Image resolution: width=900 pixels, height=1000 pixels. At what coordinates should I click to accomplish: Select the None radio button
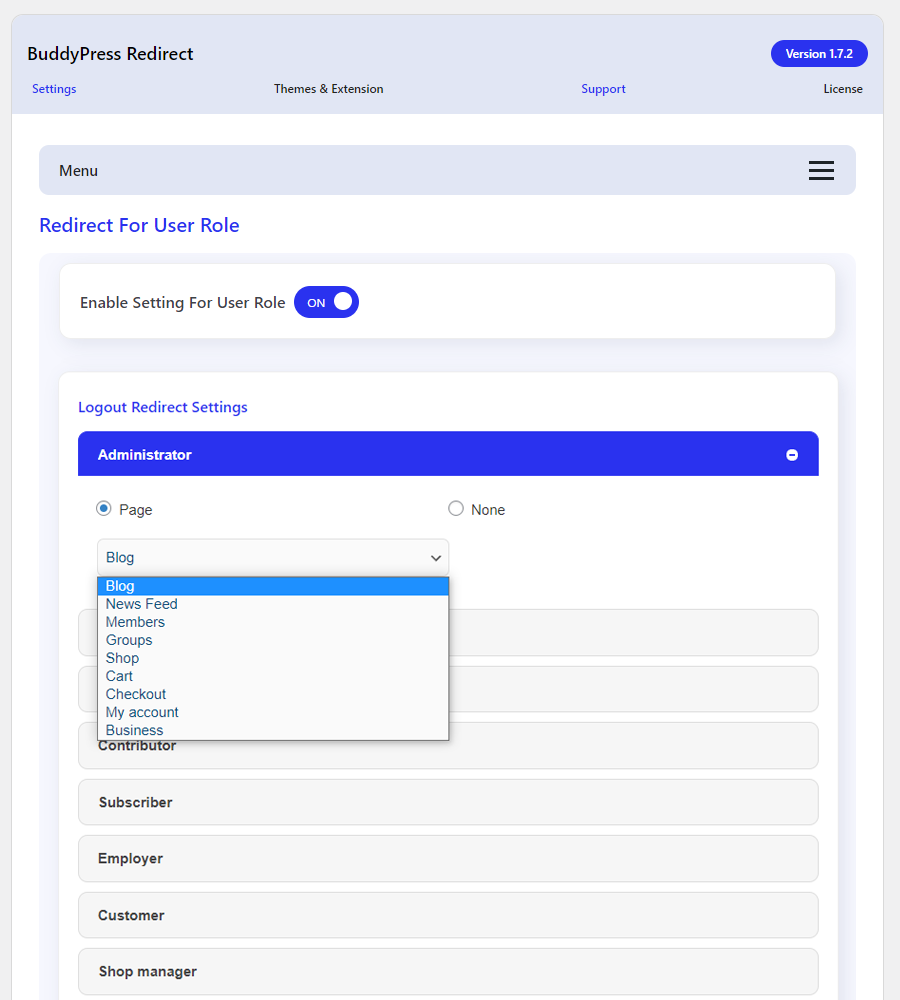coord(456,509)
